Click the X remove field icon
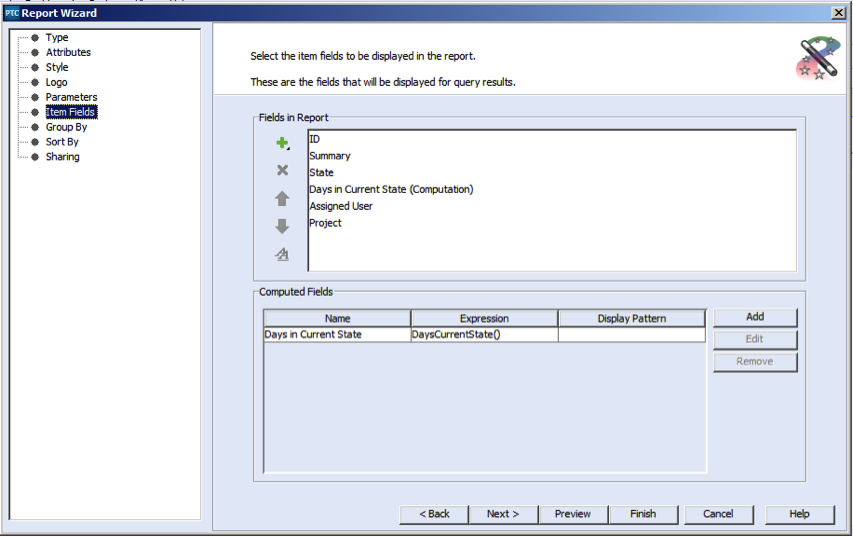 point(282,170)
